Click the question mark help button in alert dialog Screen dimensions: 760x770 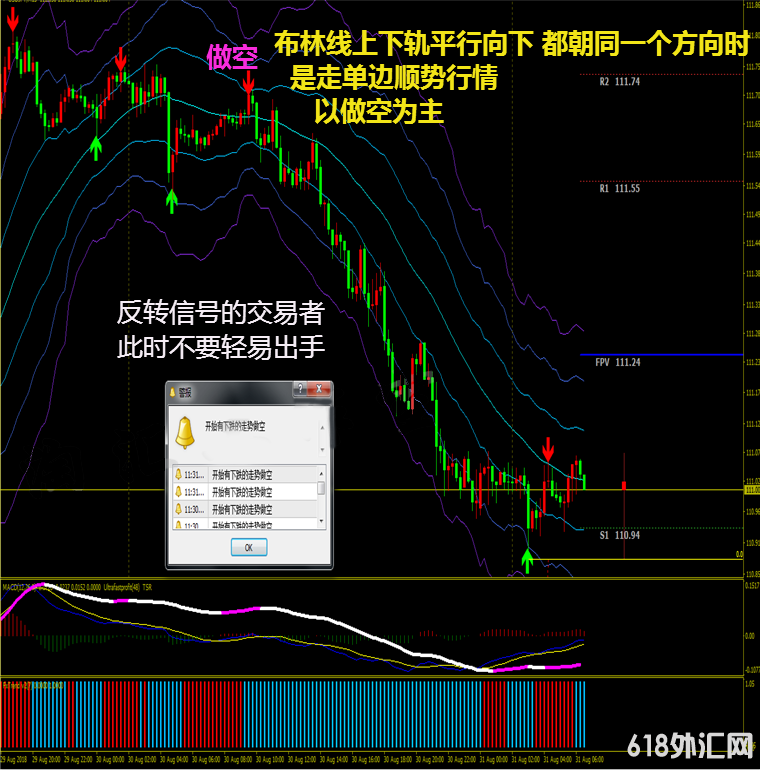click(299, 390)
